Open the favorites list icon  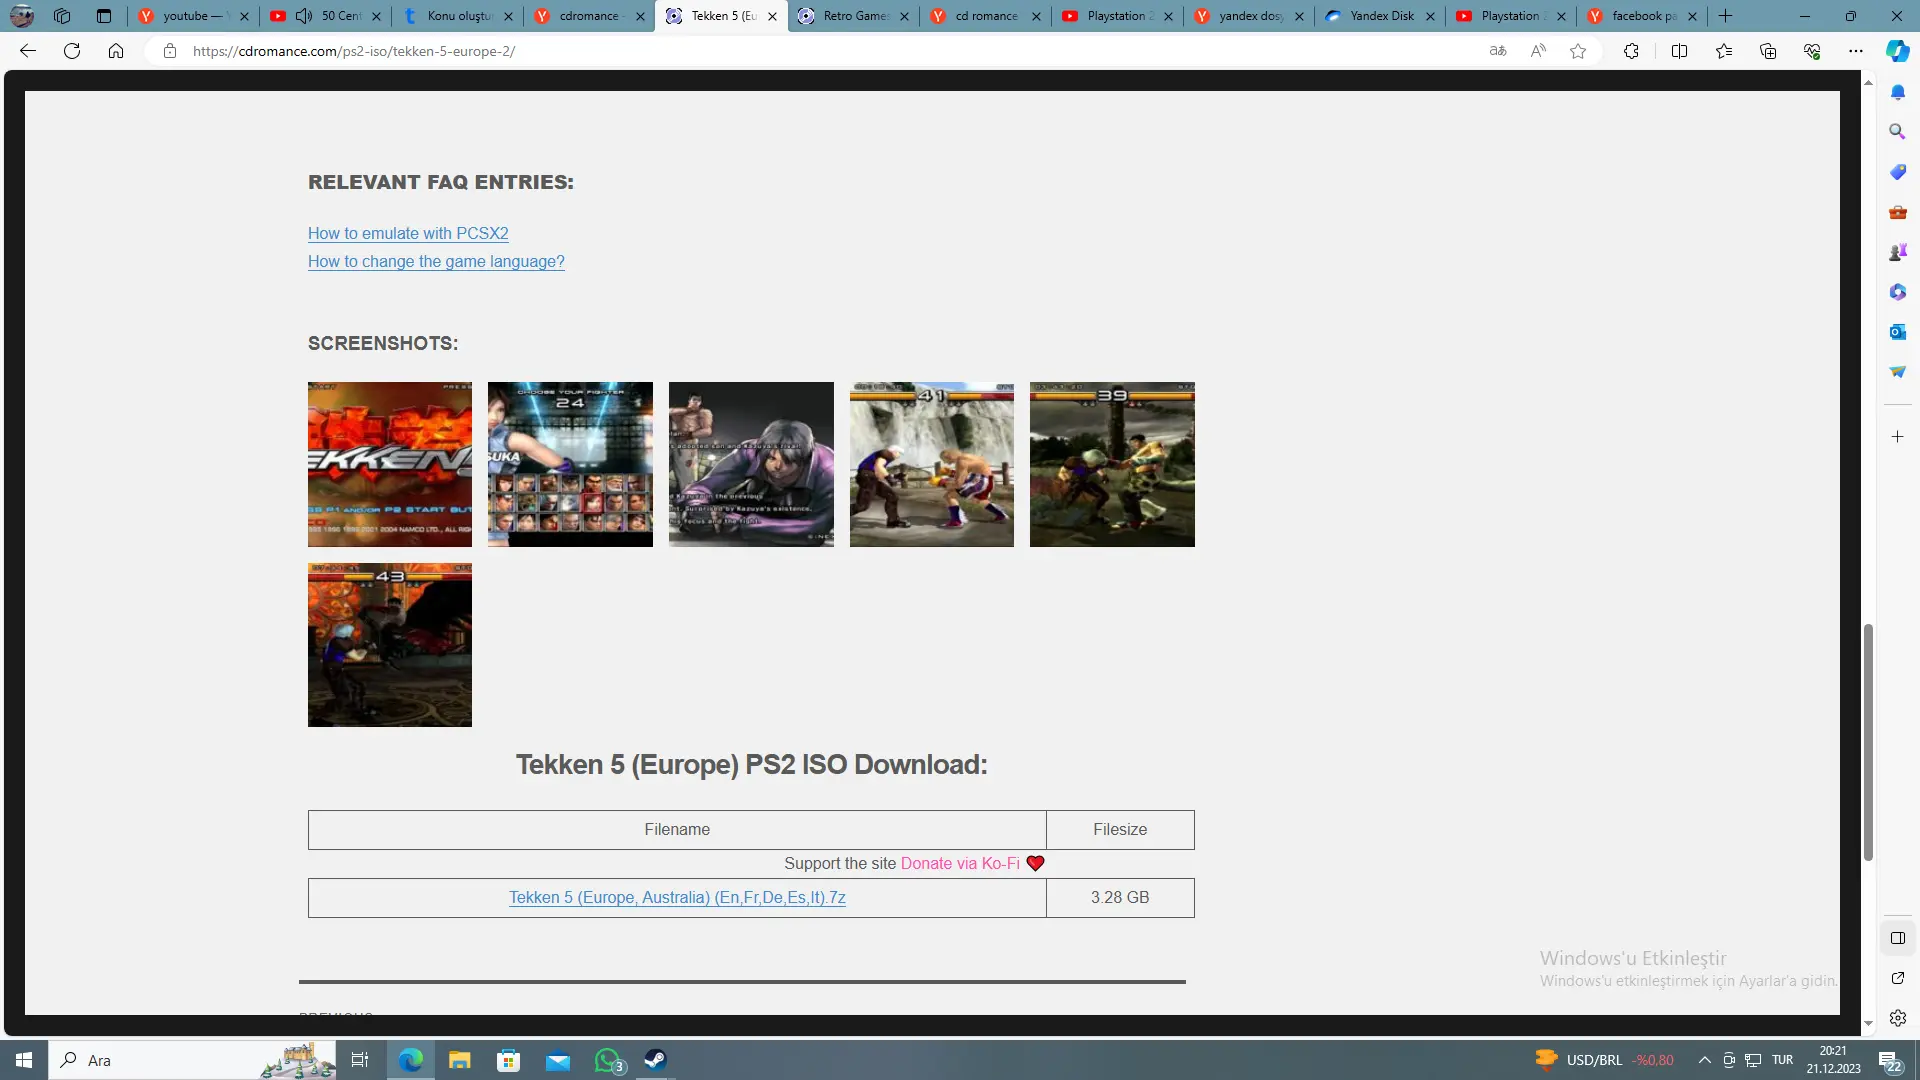1724,51
